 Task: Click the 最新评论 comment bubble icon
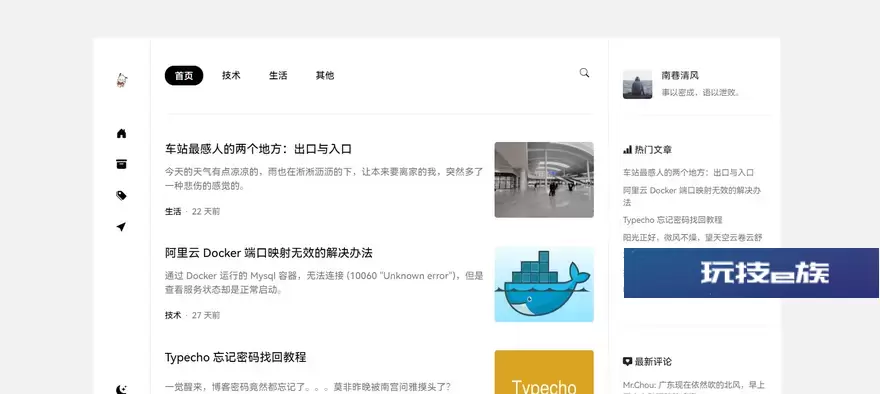(x=627, y=362)
